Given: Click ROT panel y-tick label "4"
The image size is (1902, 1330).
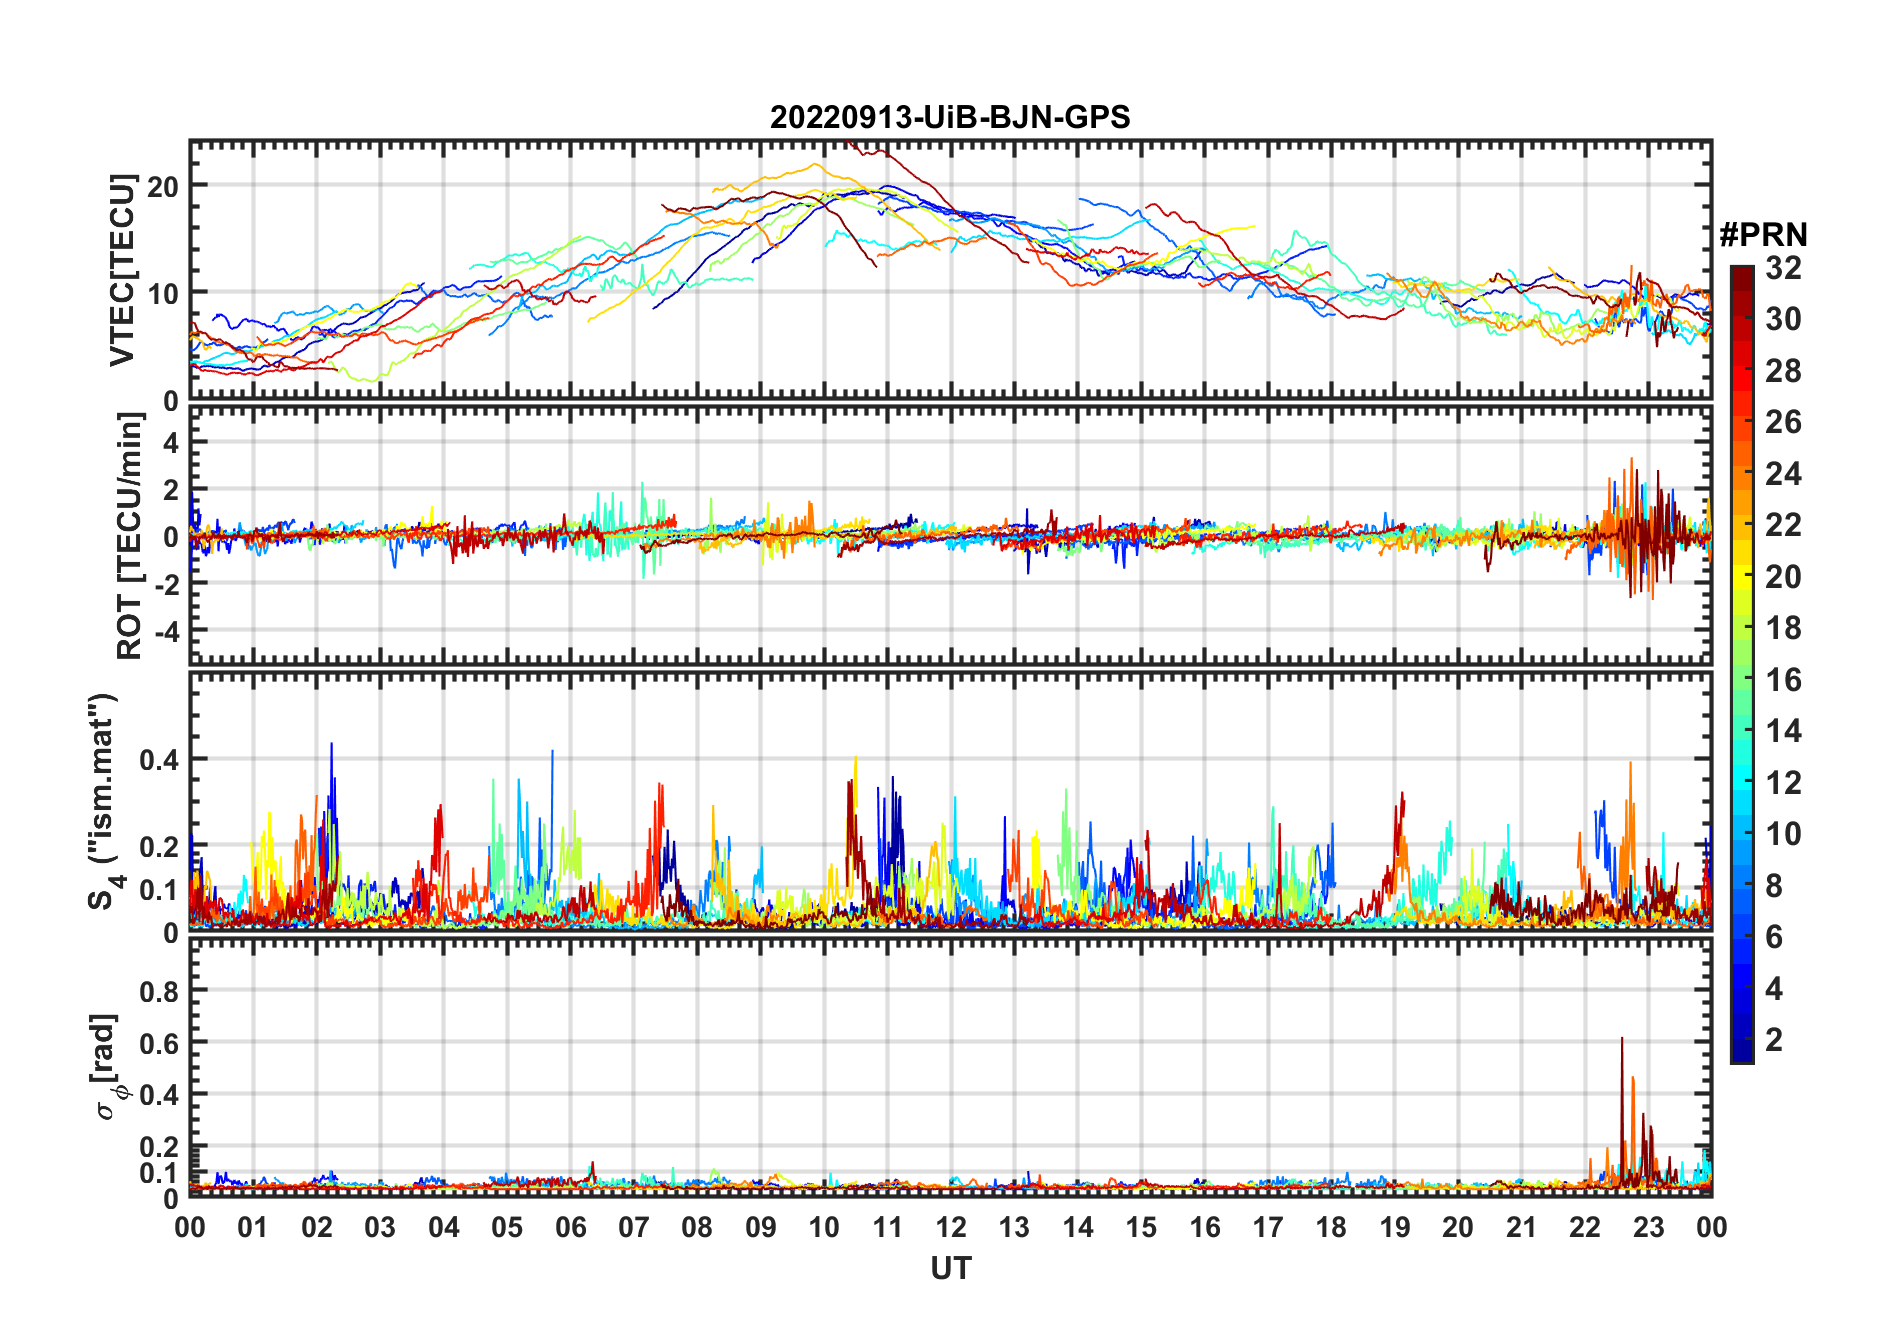Looking at the screenshot, I should (171, 442).
